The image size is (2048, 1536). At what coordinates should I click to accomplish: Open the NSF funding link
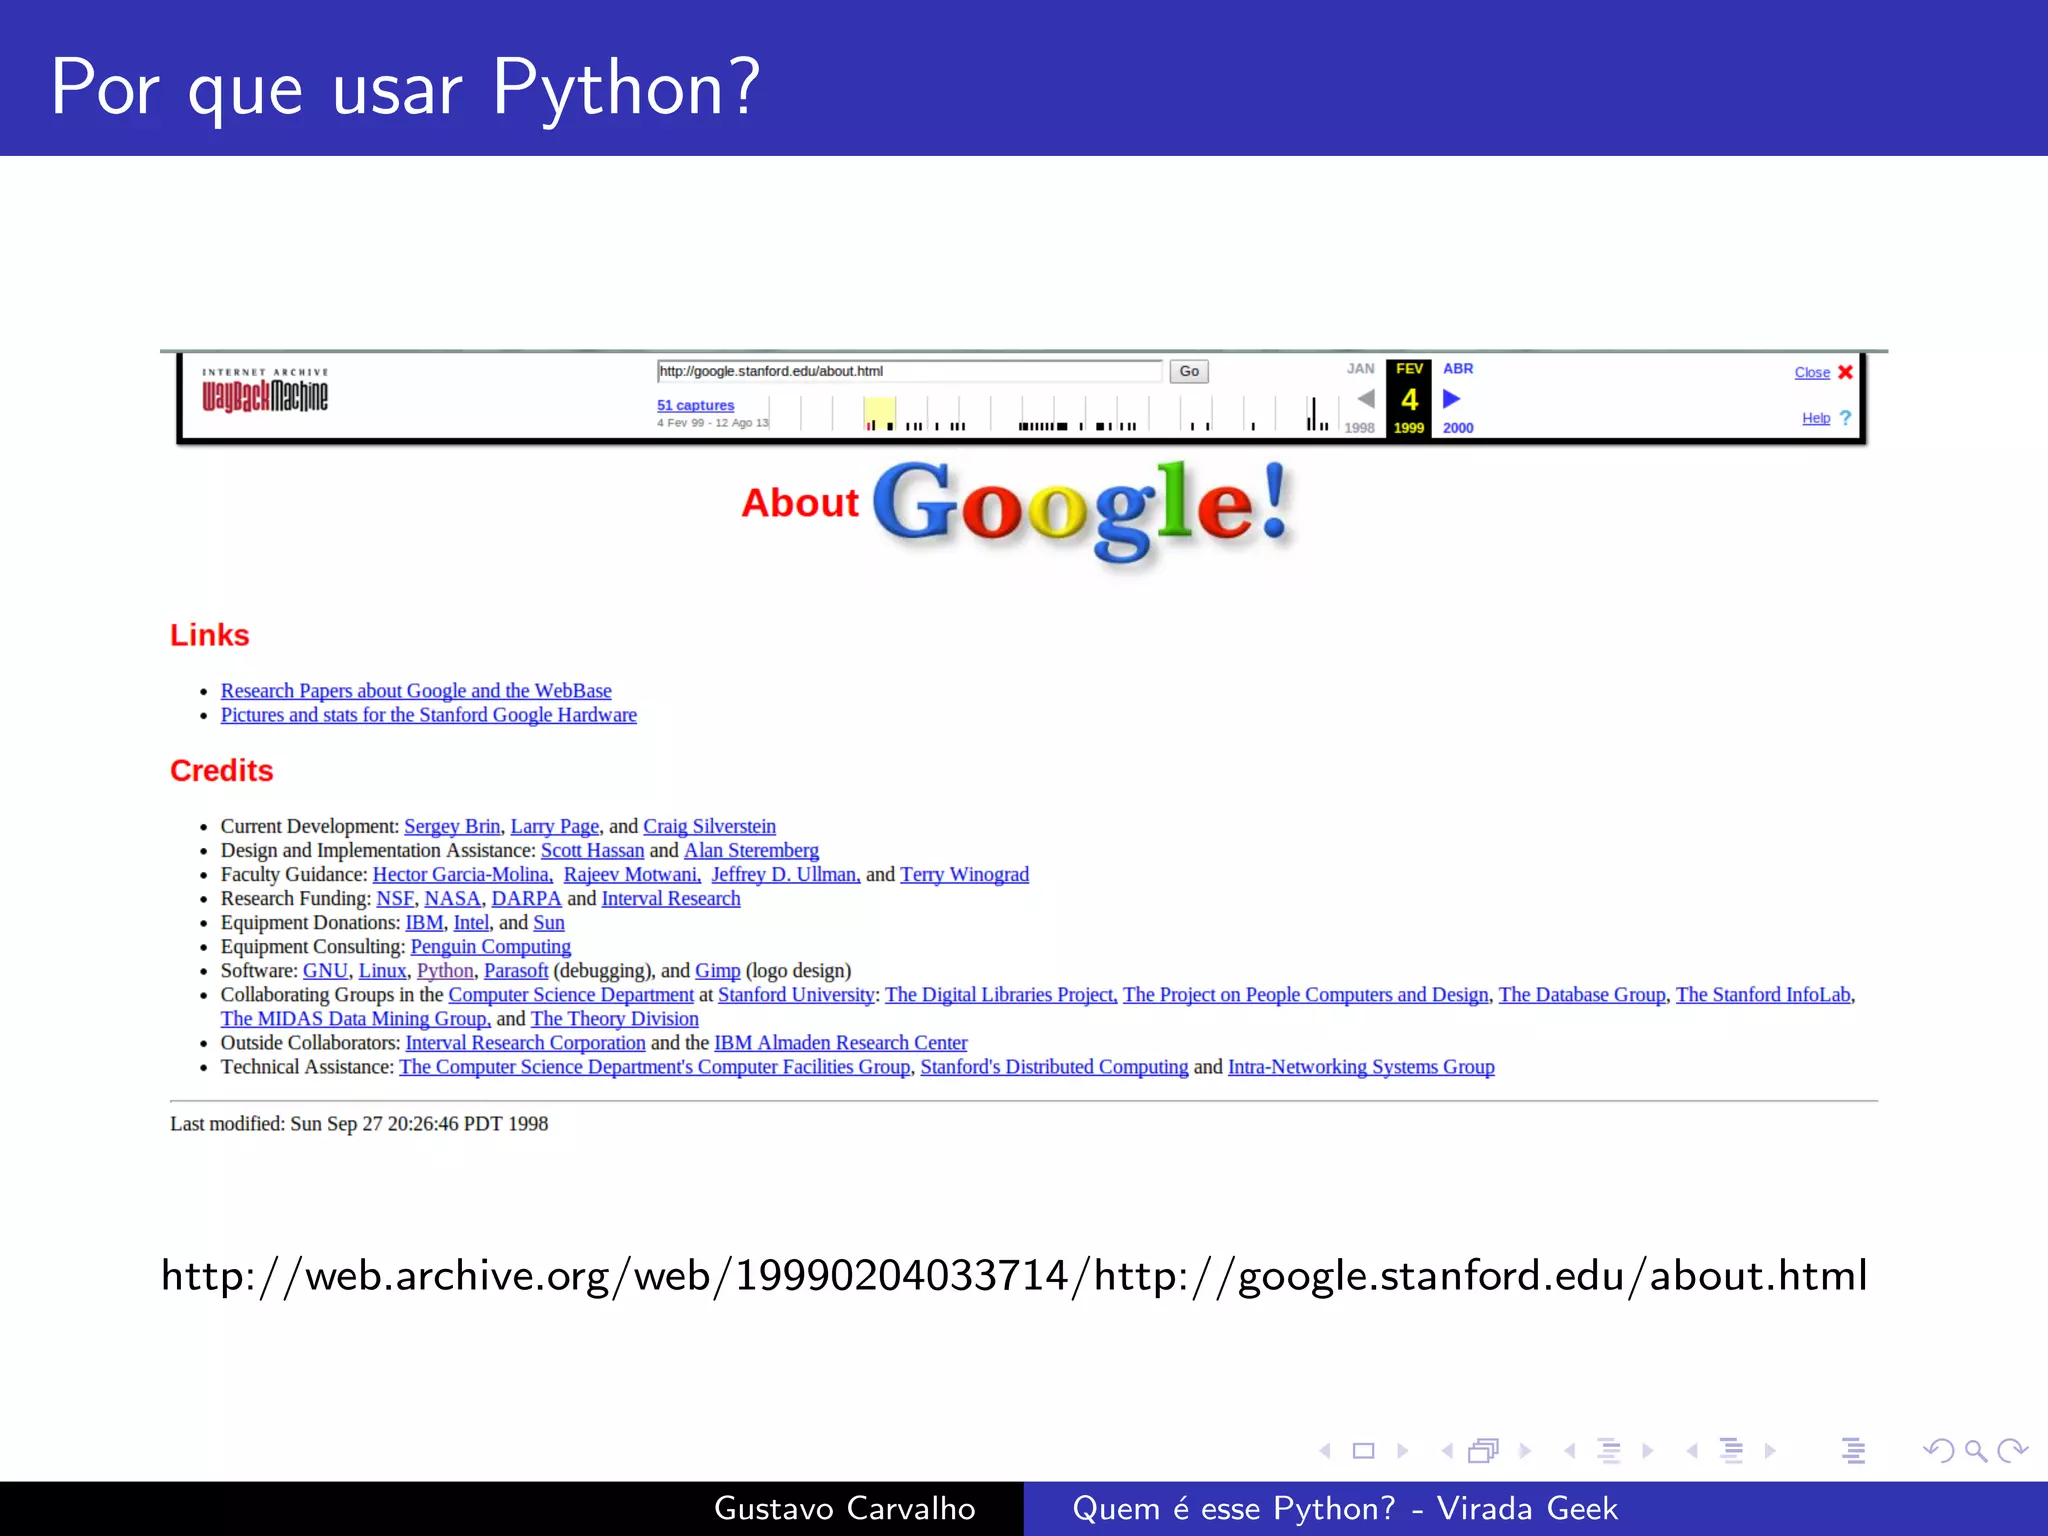(x=395, y=898)
